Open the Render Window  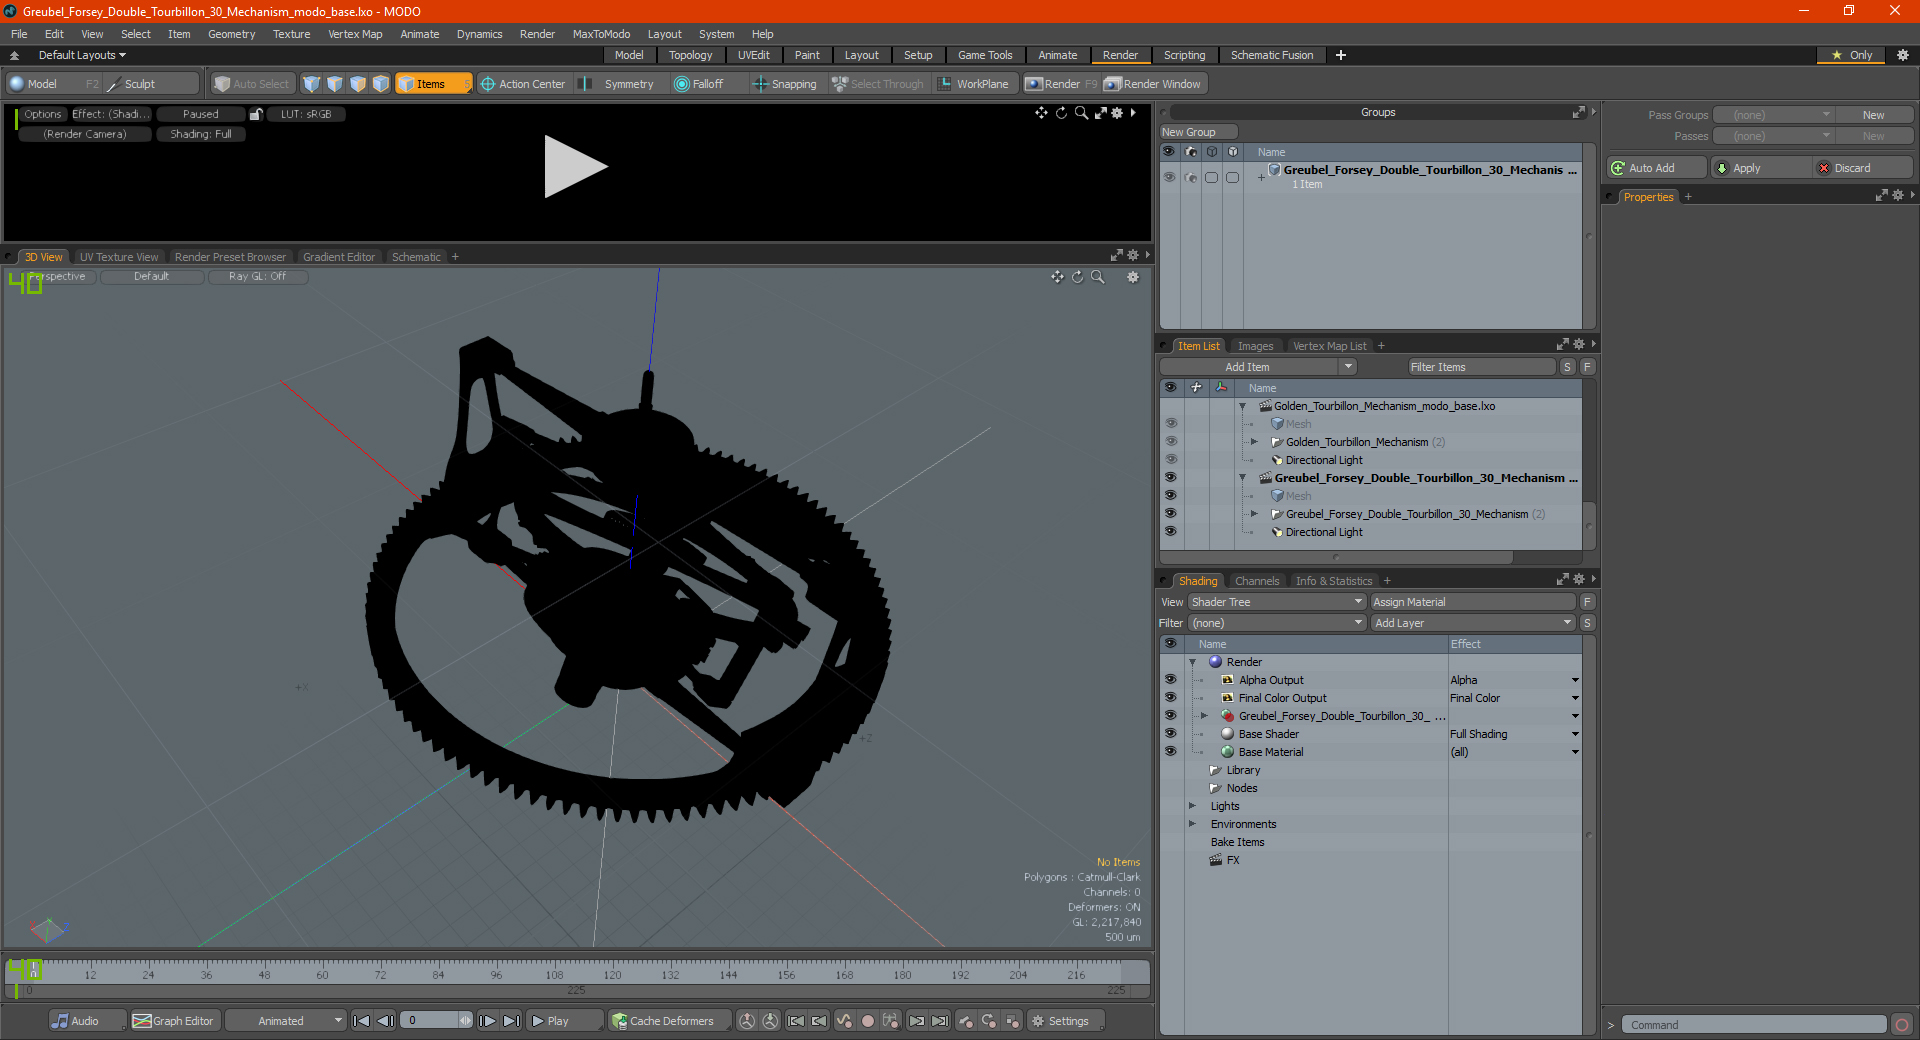pyautogui.click(x=1153, y=84)
